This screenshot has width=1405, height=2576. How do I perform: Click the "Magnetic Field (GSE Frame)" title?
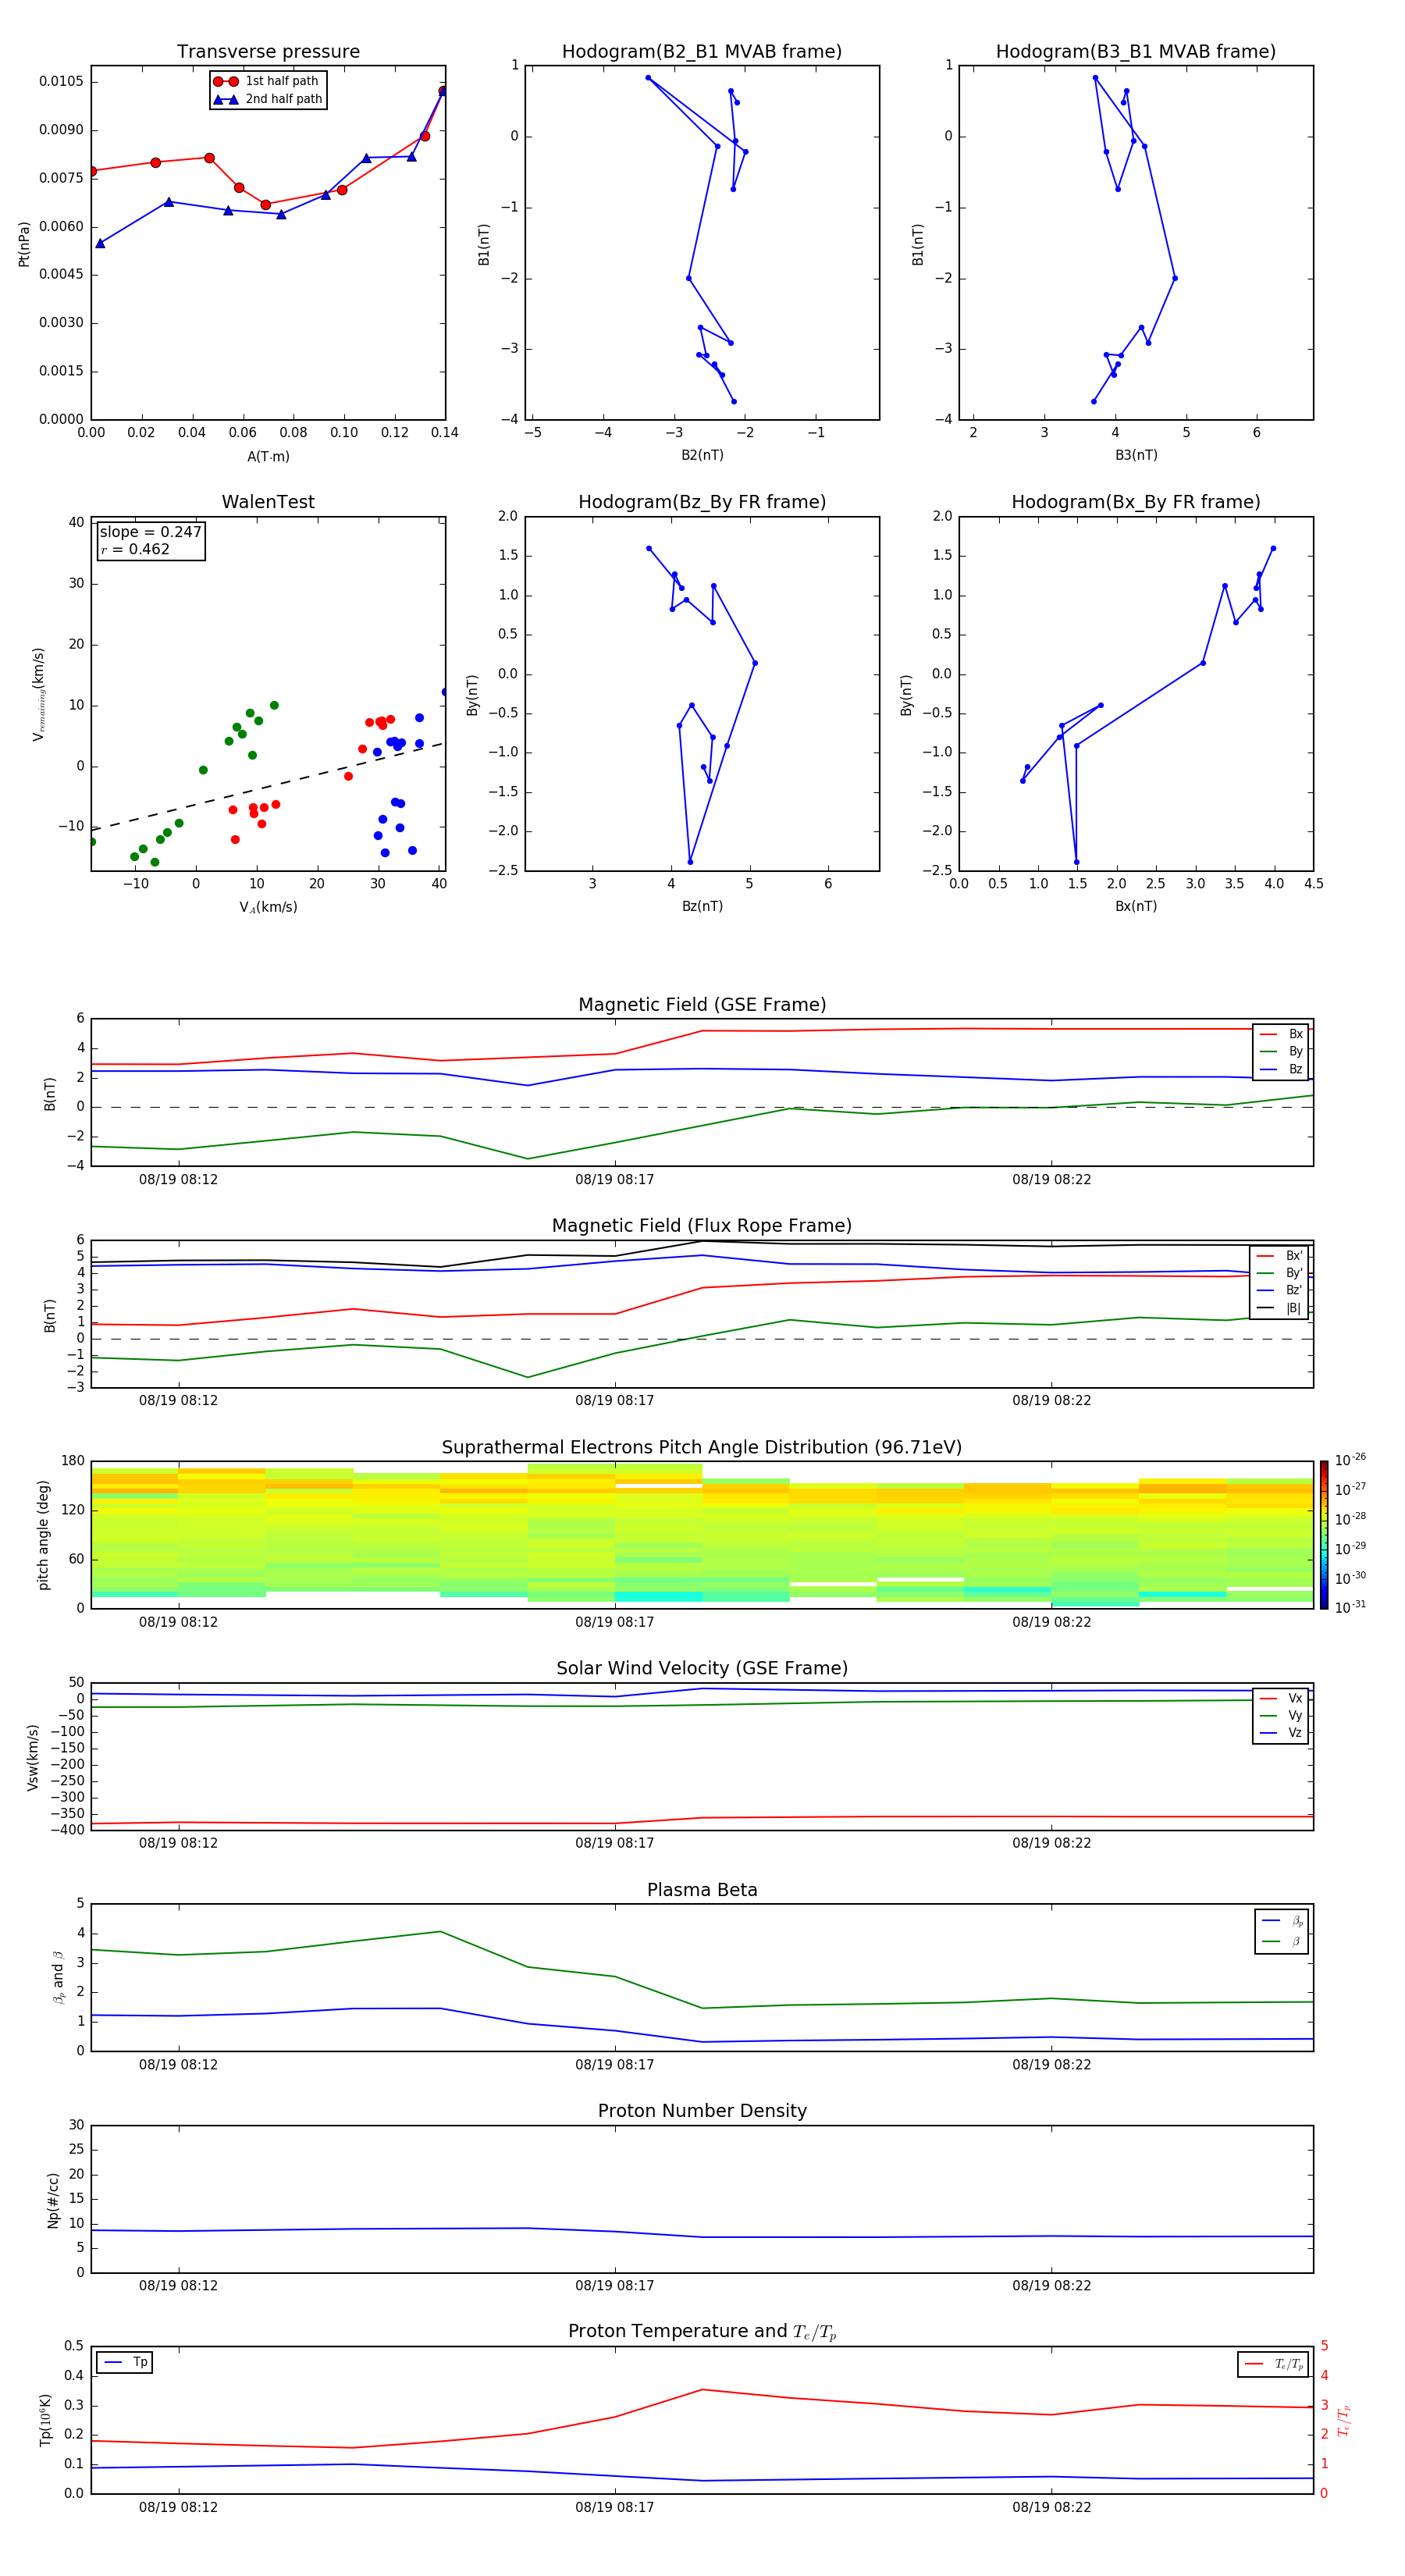click(702, 1005)
